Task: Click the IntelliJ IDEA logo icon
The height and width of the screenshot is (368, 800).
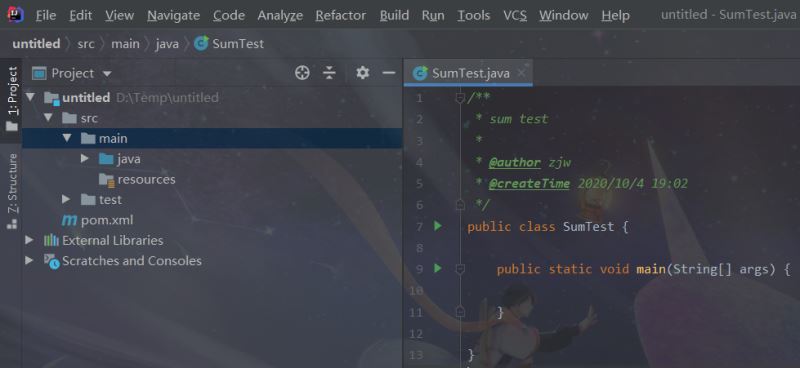Action: [x=16, y=15]
